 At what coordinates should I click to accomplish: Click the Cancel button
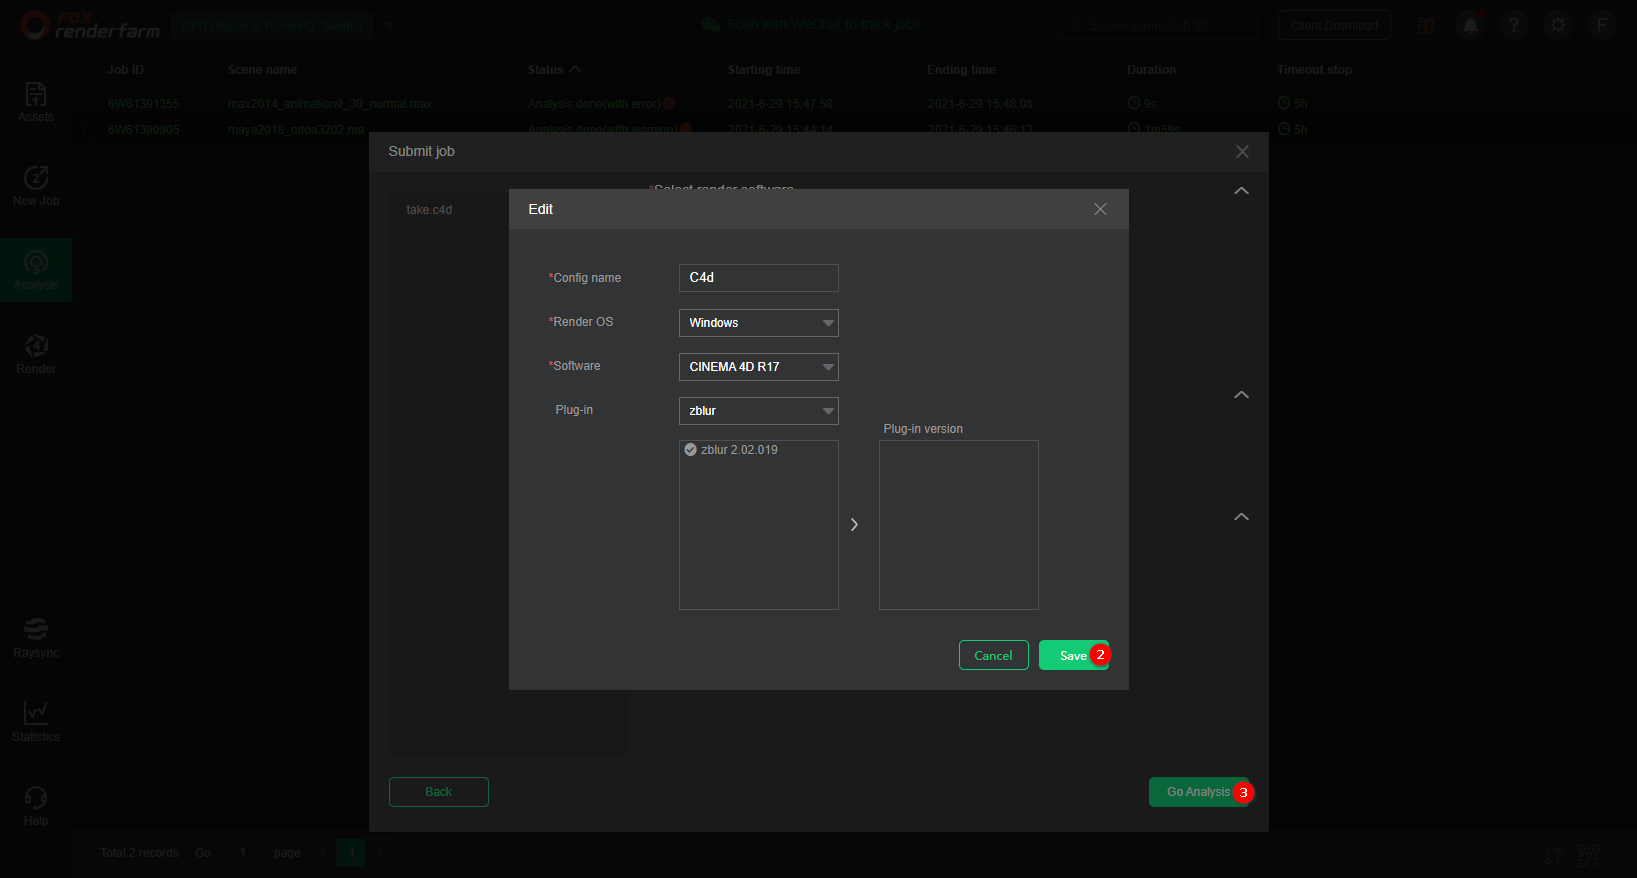pyautogui.click(x=993, y=655)
